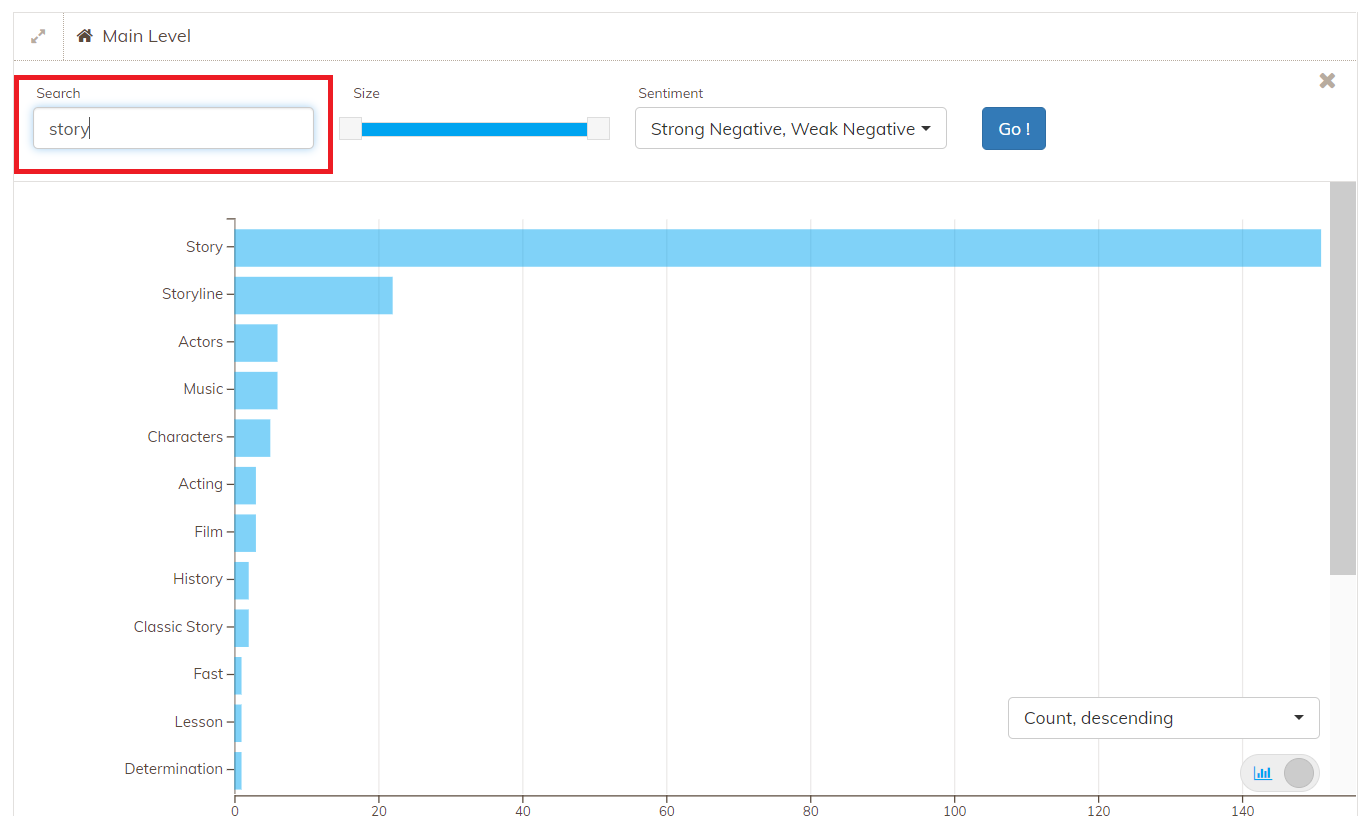Image resolution: width=1372 pixels, height=816 pixels.
Task: Click the Film bar
Action: tap(245, 533)
